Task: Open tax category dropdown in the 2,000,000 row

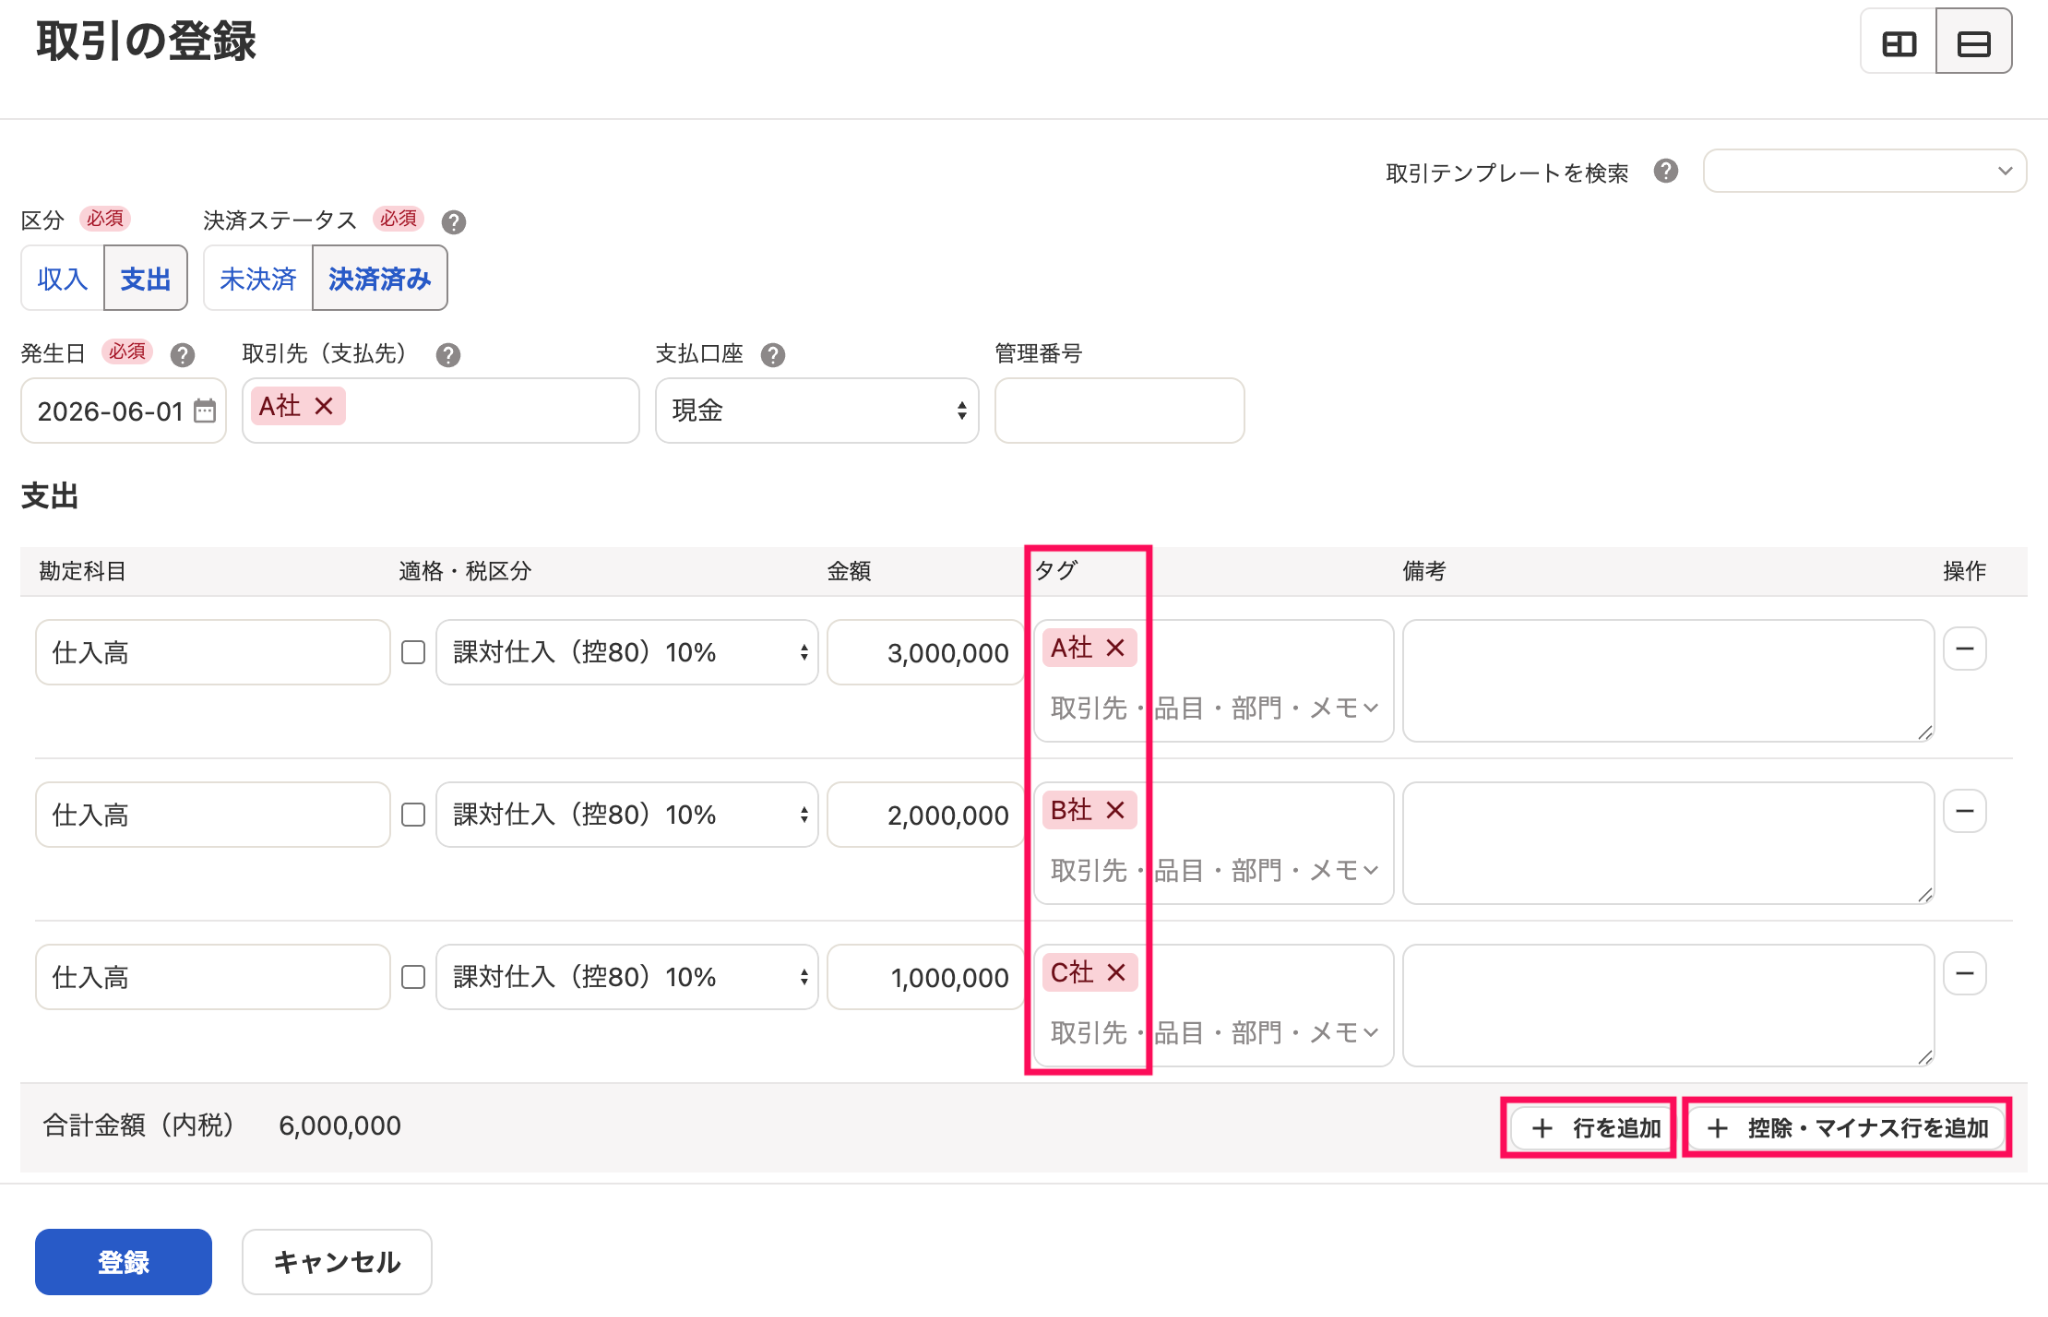Action: tap(627, 814)
